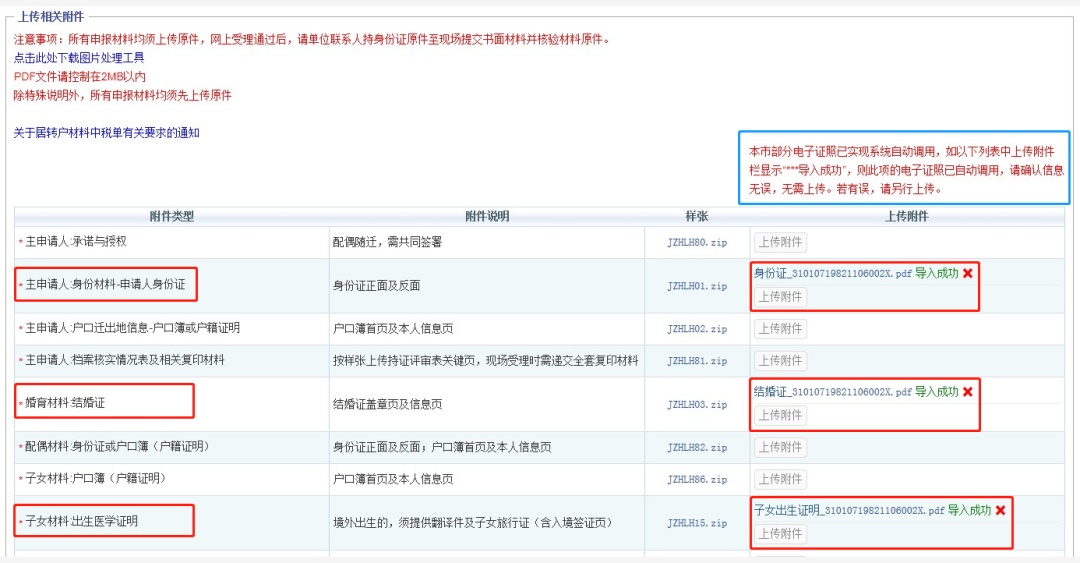The image size is (1080, 563).
Task: Download sample JZHLH15.zip
Action: (x=697, y=523)
